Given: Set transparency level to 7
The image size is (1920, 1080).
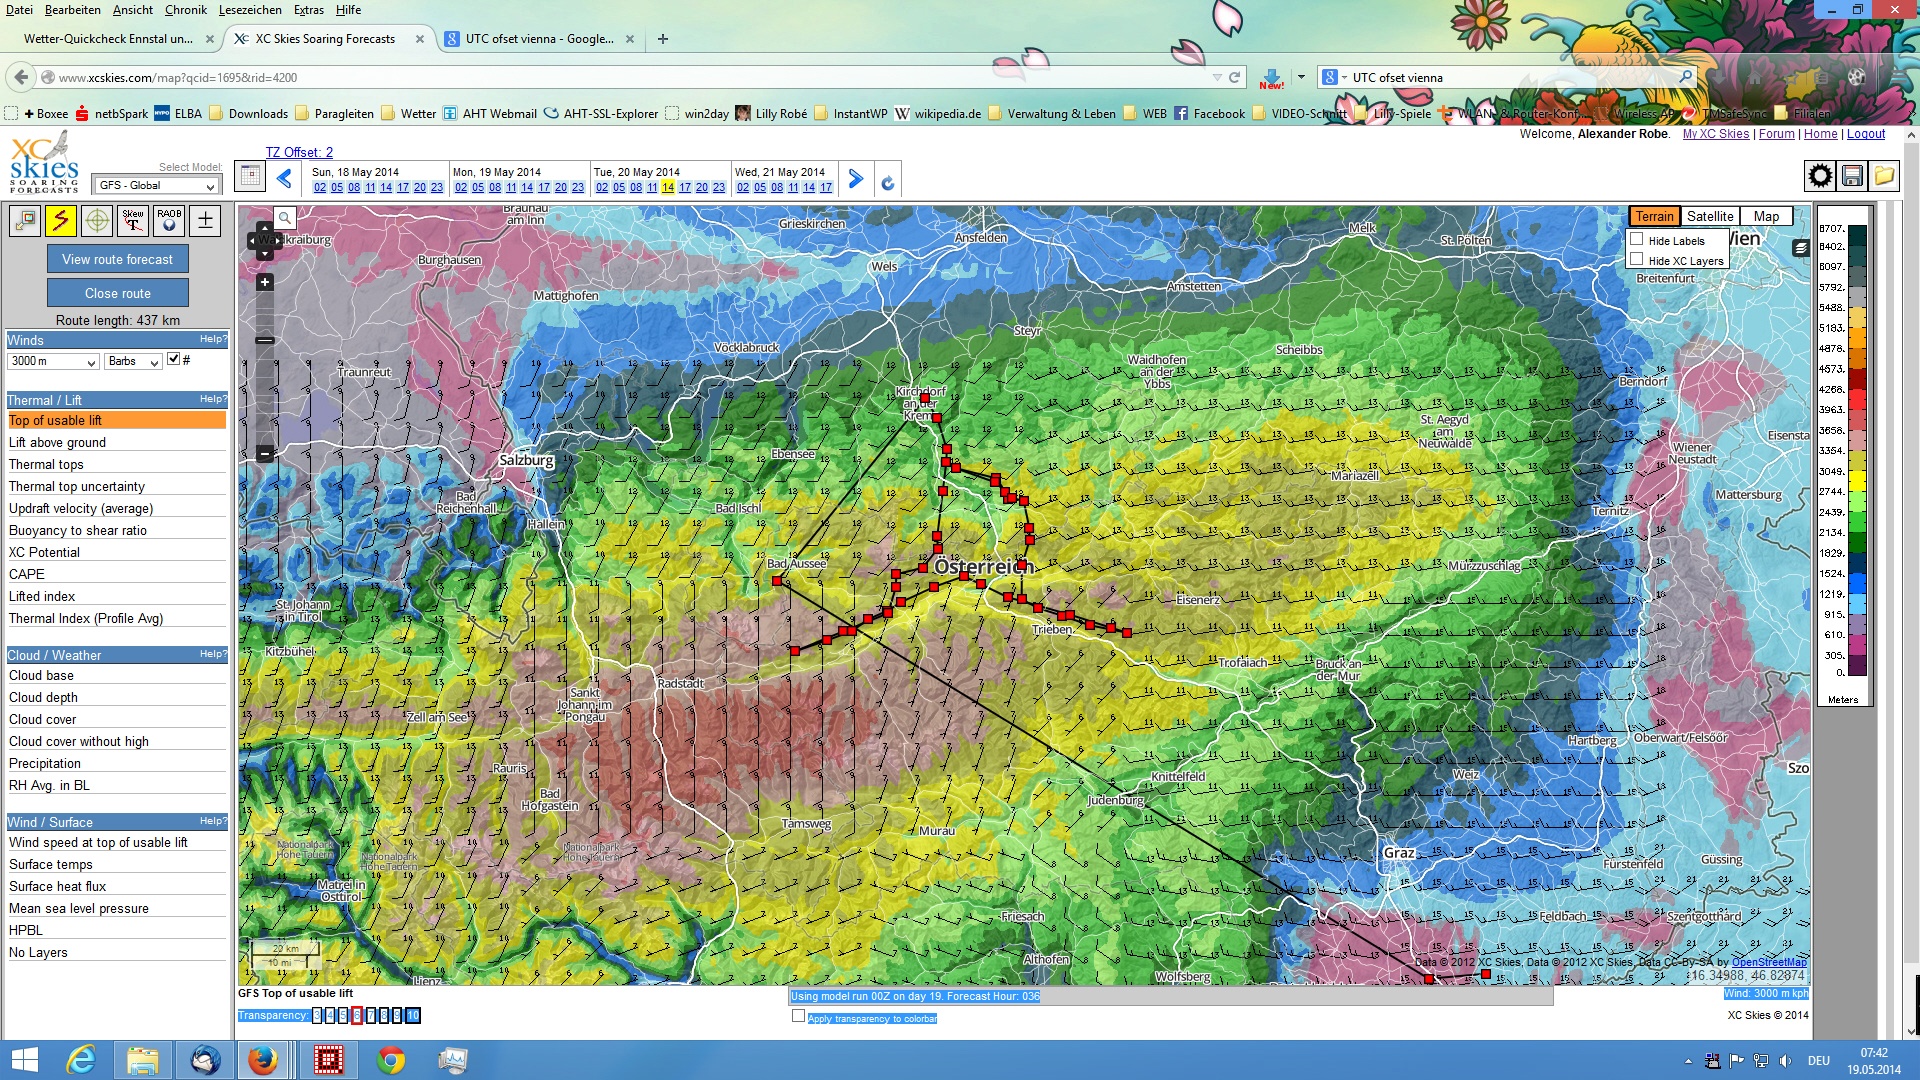Looking at the screenshot, I should [370, 1016].
